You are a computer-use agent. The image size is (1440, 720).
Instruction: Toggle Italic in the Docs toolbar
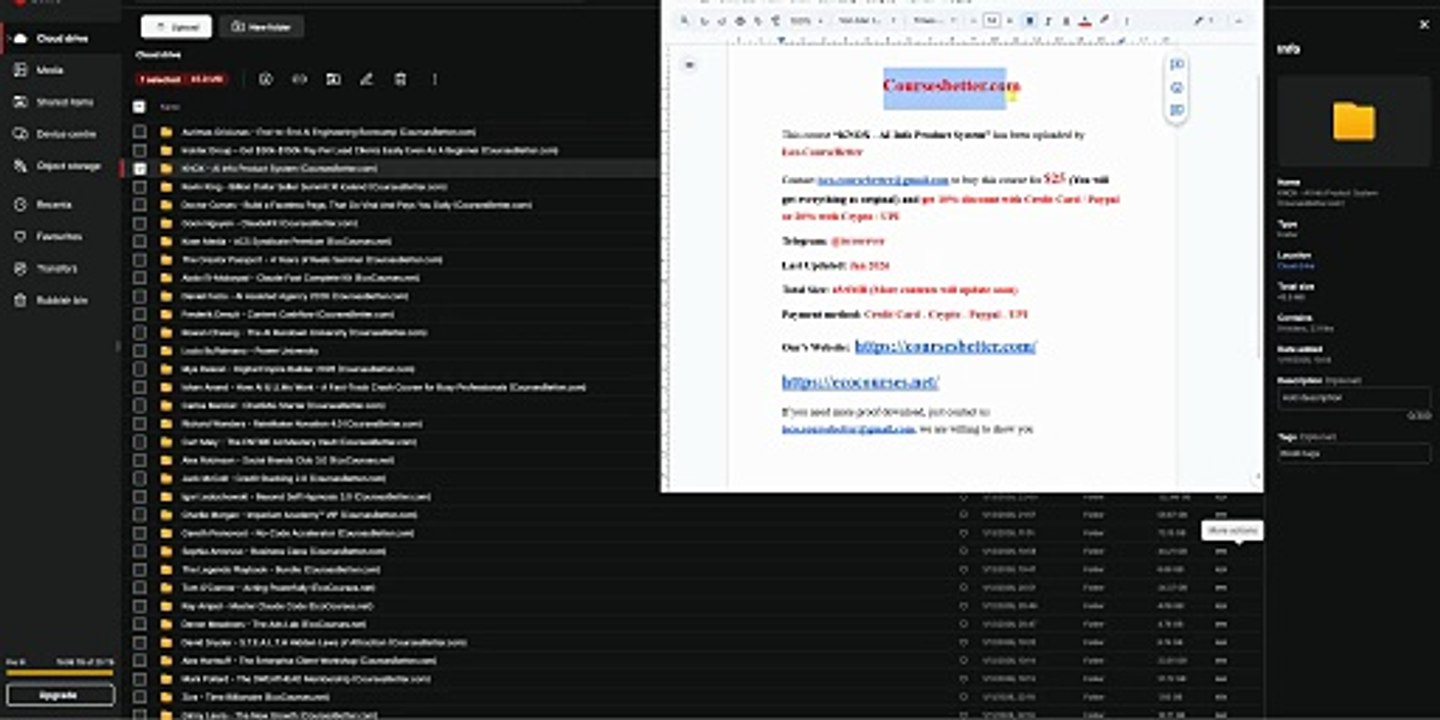1047,20
